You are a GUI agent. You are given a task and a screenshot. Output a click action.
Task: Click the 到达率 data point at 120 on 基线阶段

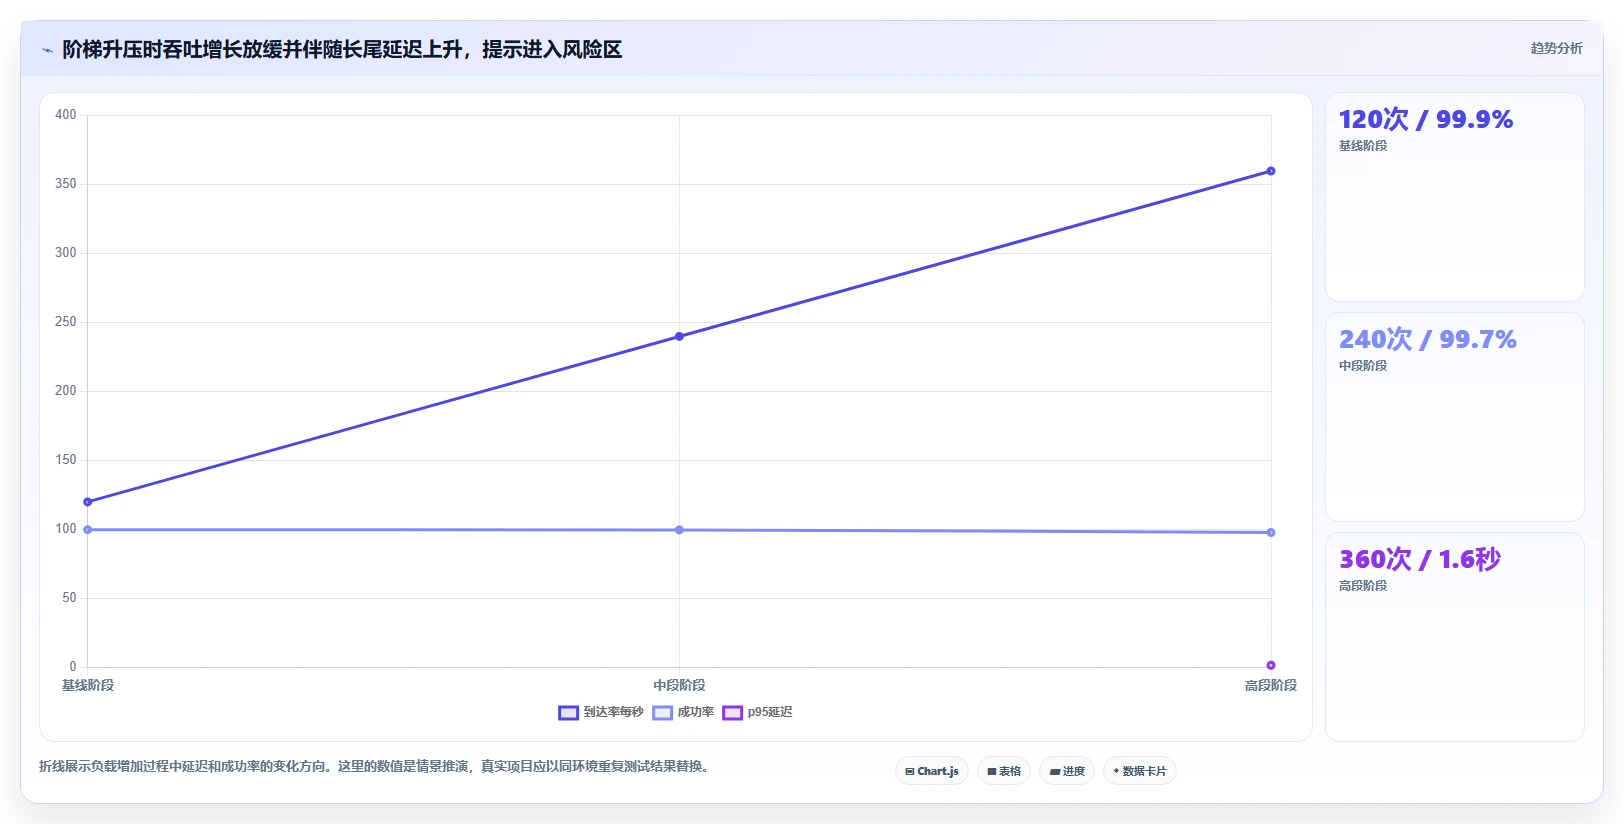click(x=88, y=502)
